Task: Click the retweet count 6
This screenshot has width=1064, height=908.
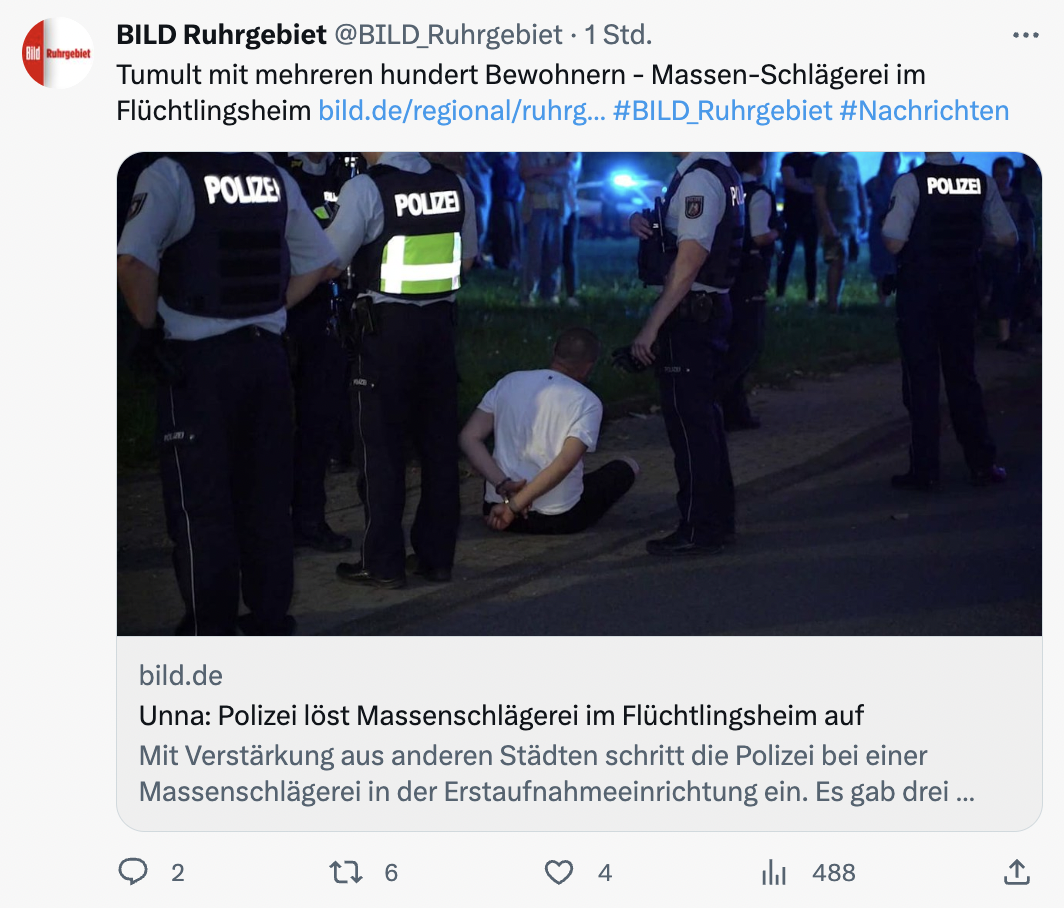Action: [x=391, y=873]
